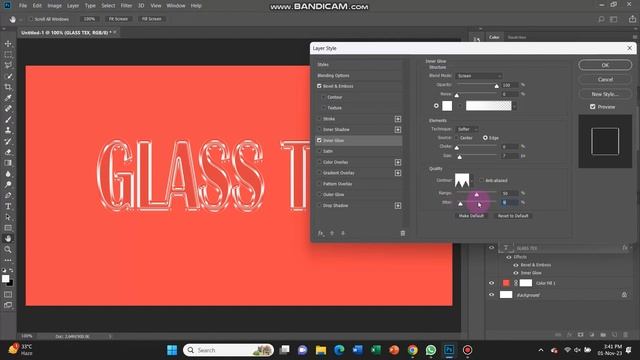
Task: Select the Hand tool in toolbox
Action: pyautogui.click(x=8, y=238)
